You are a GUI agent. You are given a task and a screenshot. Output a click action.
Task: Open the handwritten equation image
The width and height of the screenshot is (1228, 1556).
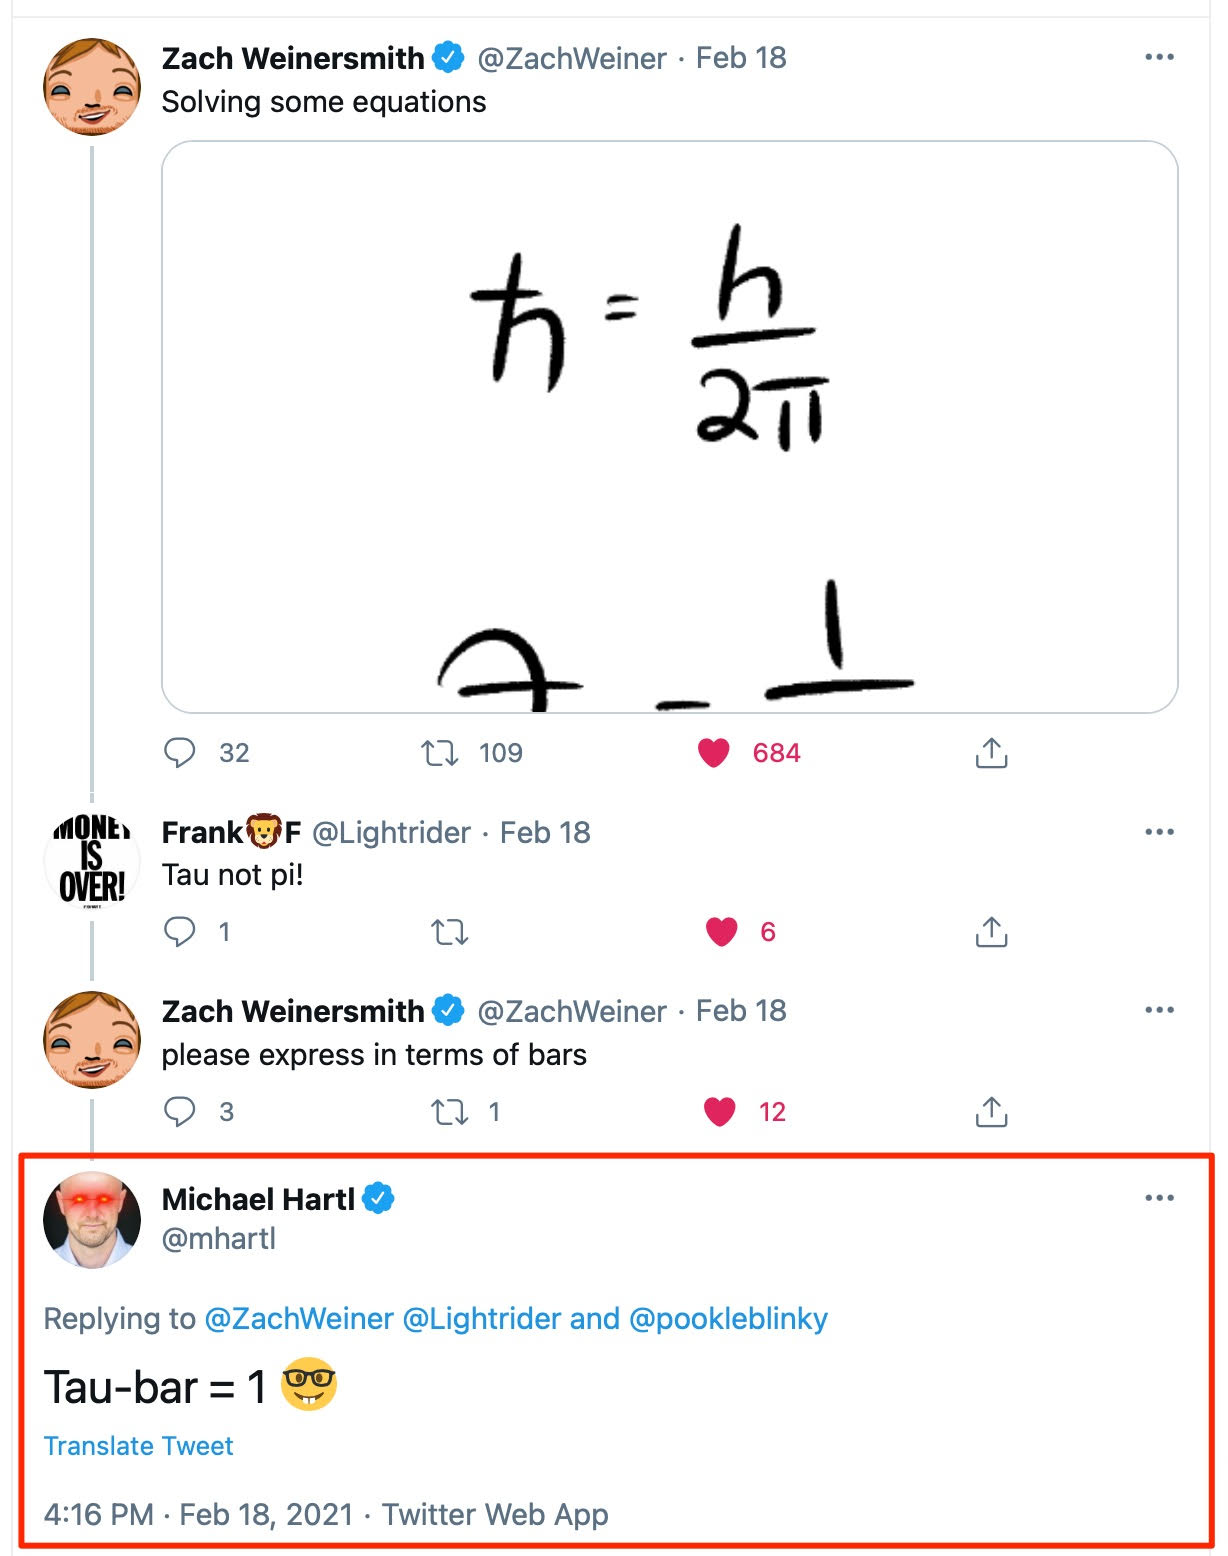pyautogui.click(x=669, y=427)
